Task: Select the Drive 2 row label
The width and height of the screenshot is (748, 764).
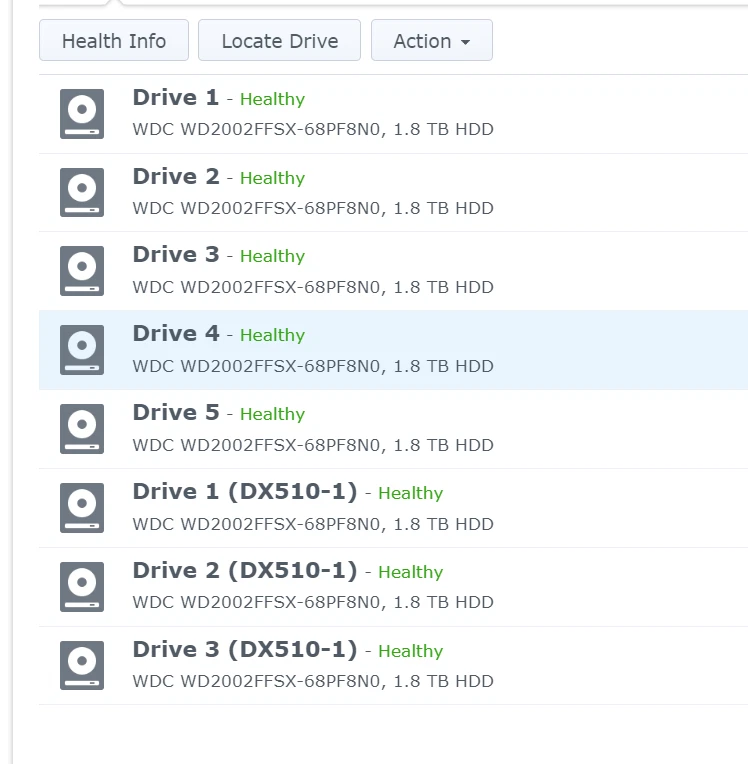Action: pos(175,177)
